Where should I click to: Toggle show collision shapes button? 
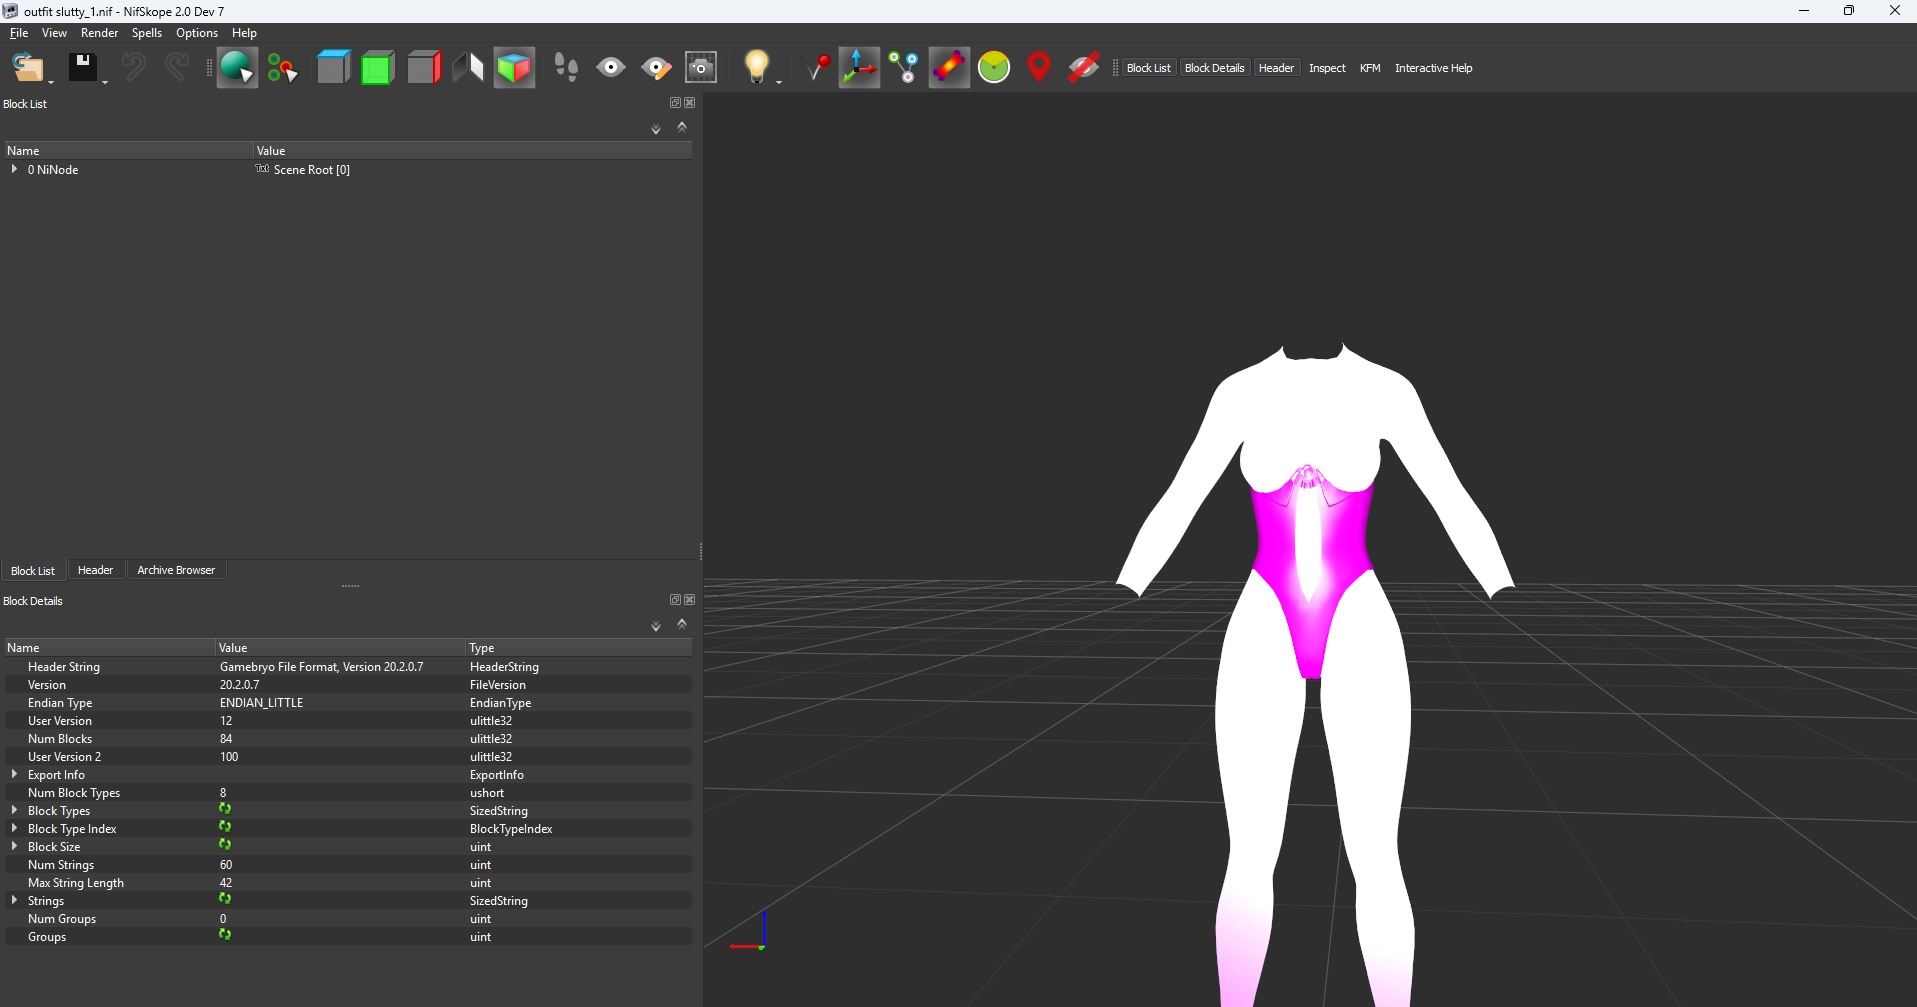click(949, 68)
